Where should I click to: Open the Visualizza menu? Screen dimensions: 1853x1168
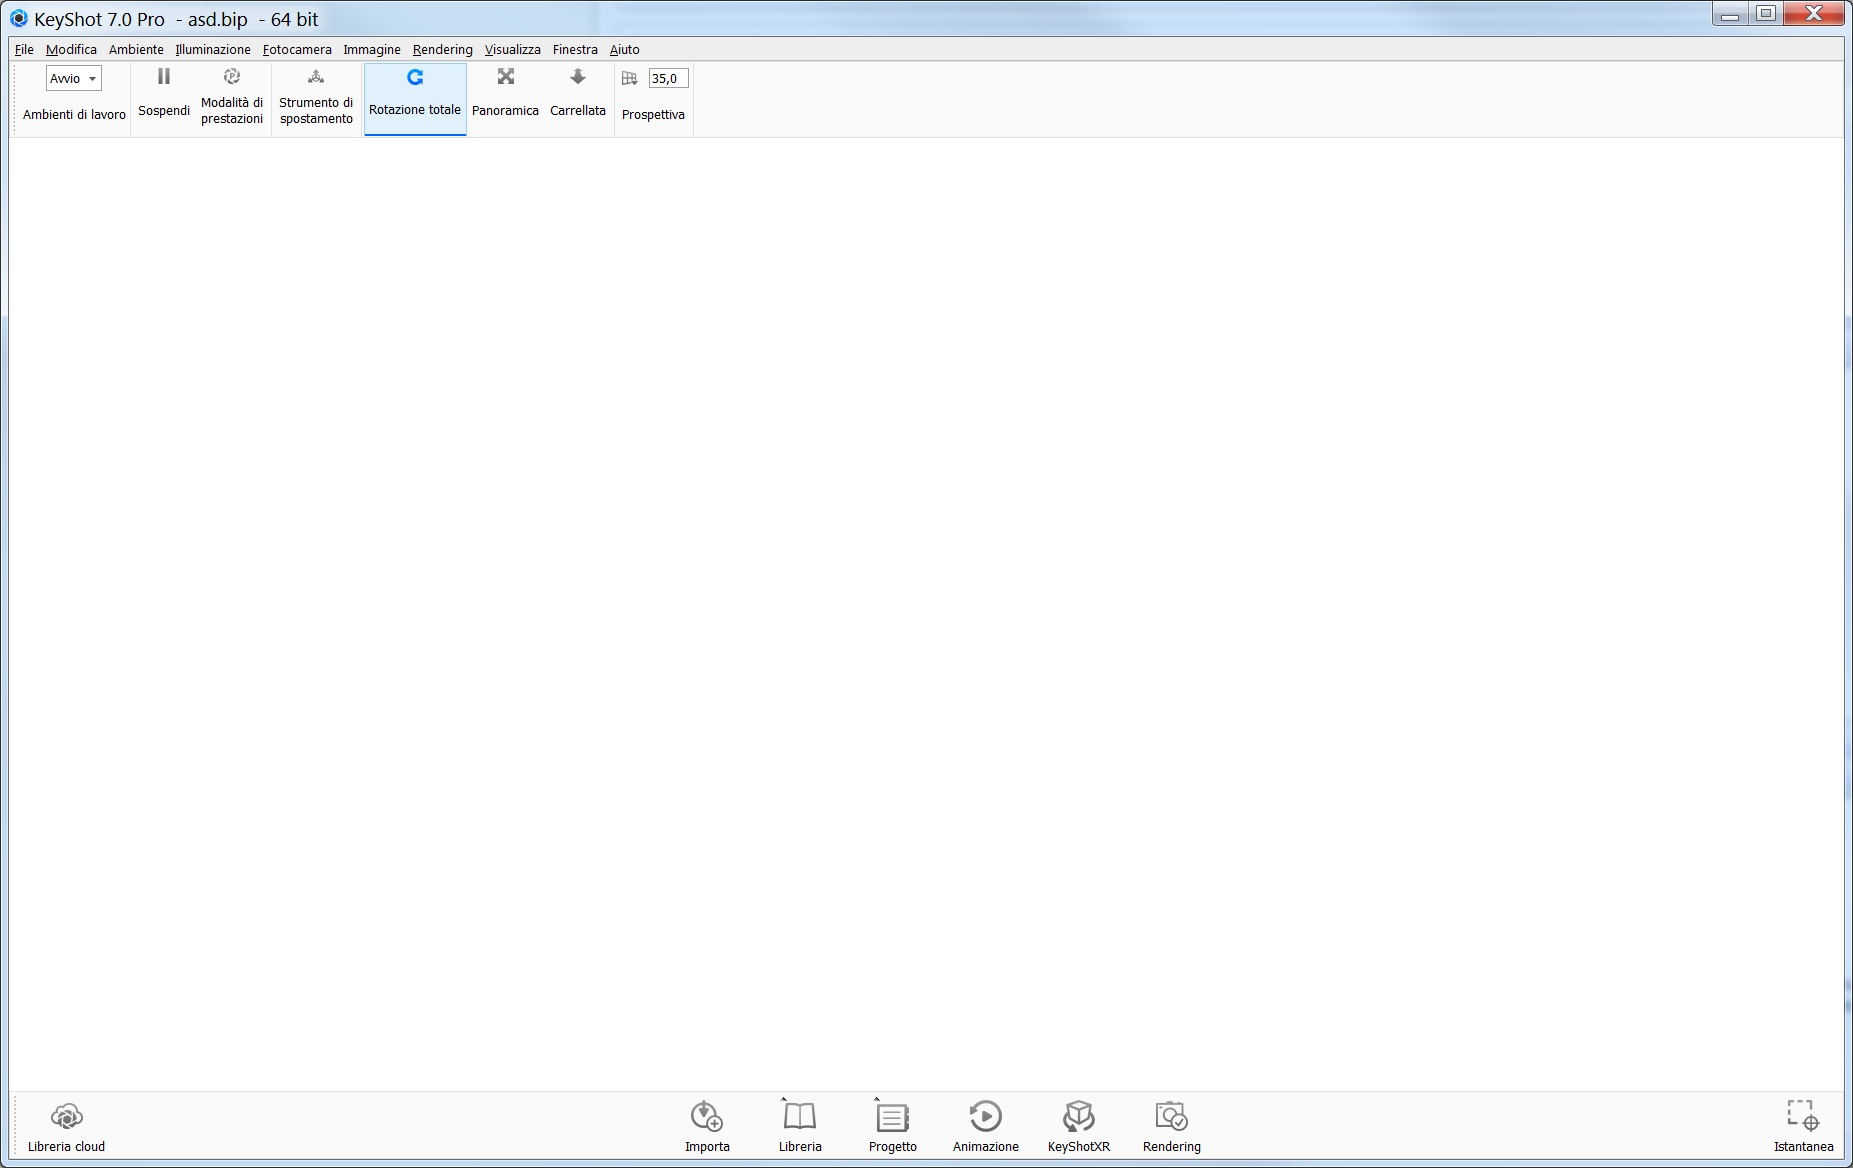(x=512, y=49)
